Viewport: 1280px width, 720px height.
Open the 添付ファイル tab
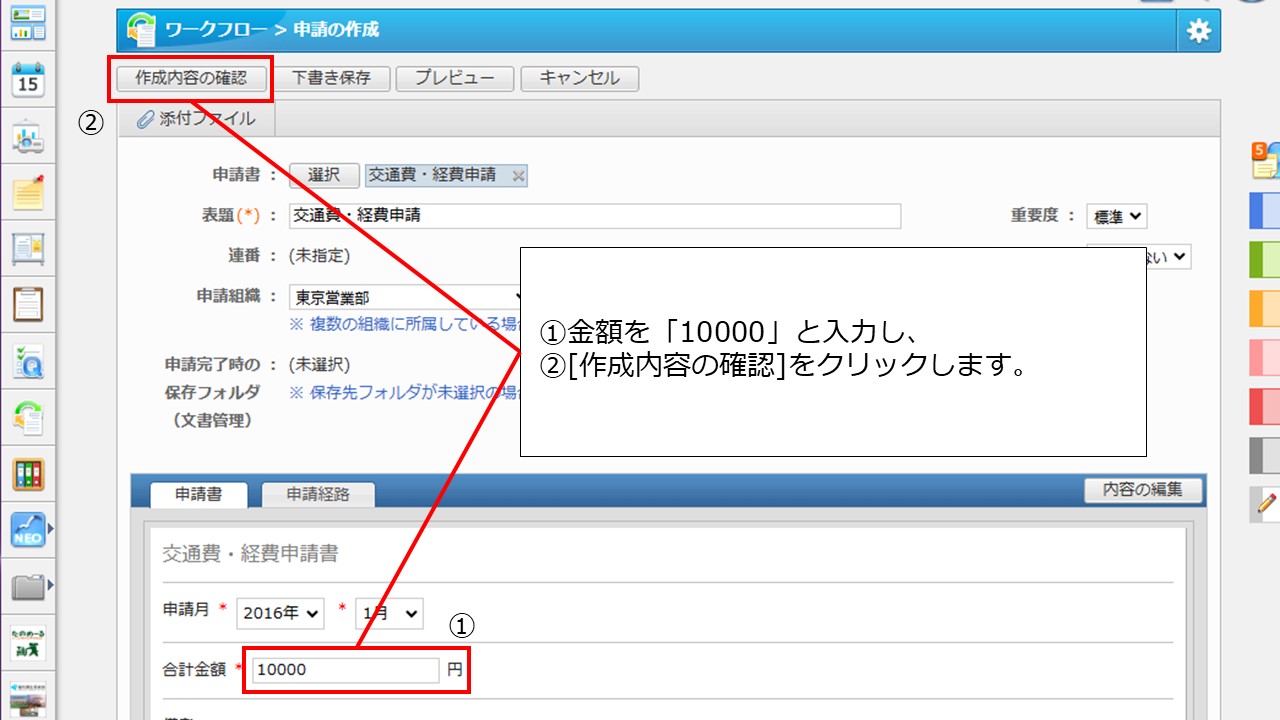(x=196, y=119)
